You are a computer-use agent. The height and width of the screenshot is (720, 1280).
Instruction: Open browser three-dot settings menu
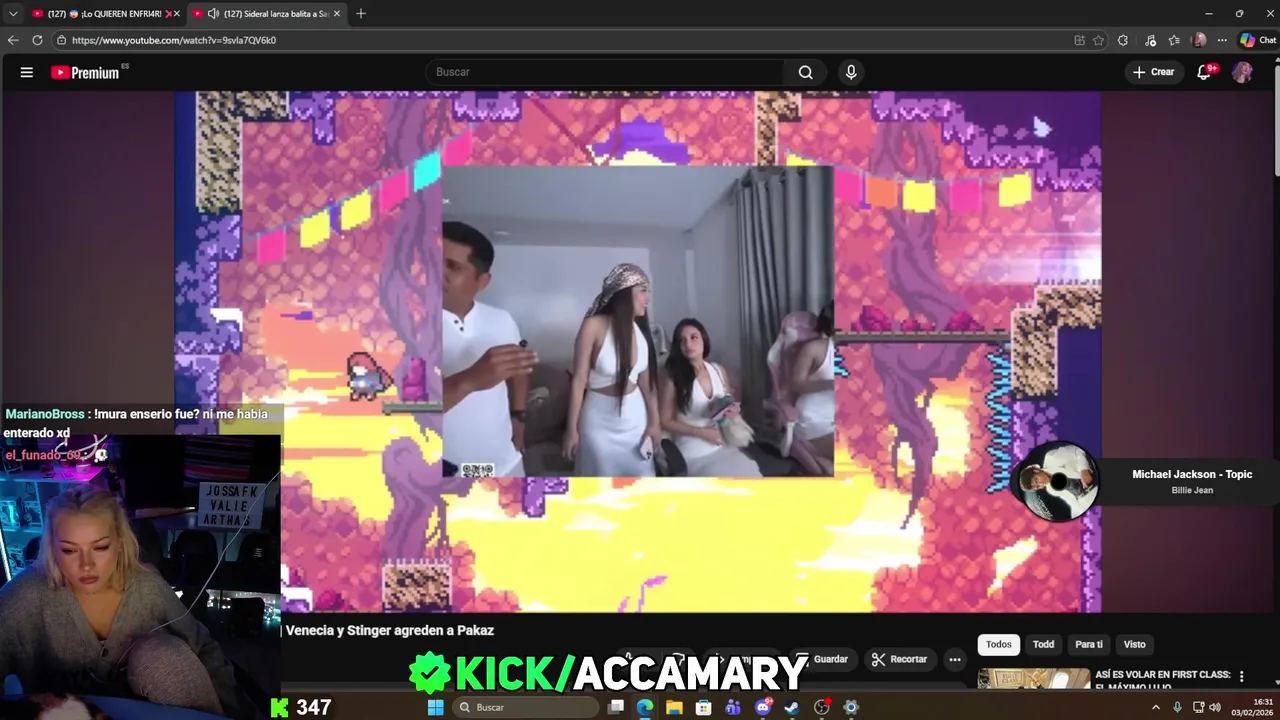coord(1222,40)
